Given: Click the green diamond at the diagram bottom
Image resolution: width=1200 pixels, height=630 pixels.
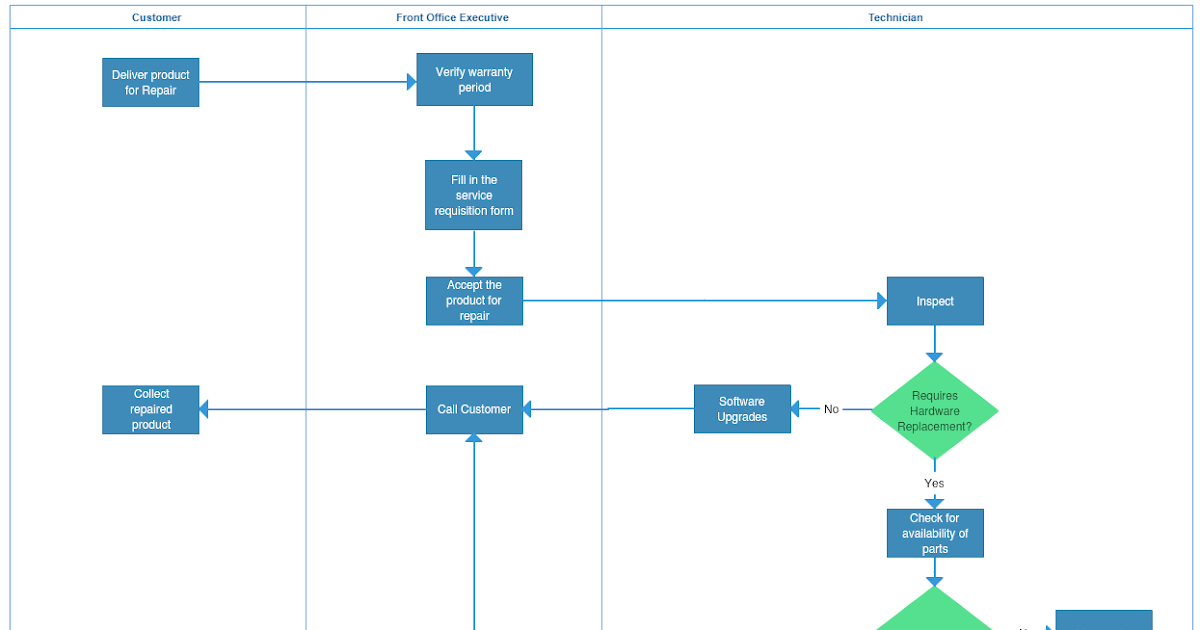Looking at the screenshot, I should tap(934, 615).
